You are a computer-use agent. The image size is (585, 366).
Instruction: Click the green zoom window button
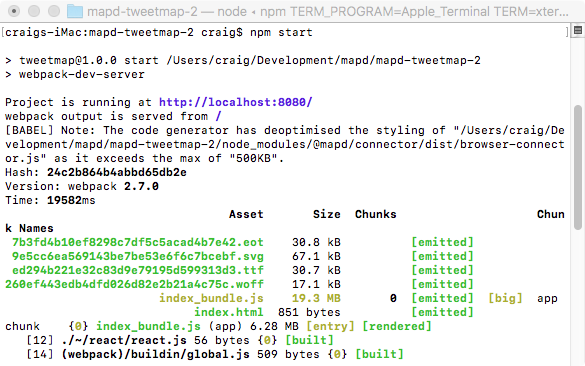tap(54, 11)
